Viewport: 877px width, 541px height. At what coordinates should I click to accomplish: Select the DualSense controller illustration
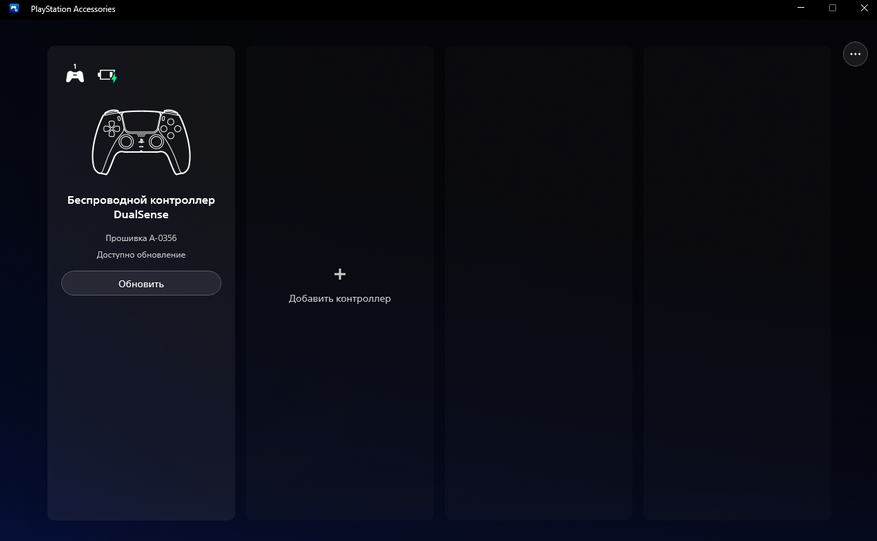(141, 142)
